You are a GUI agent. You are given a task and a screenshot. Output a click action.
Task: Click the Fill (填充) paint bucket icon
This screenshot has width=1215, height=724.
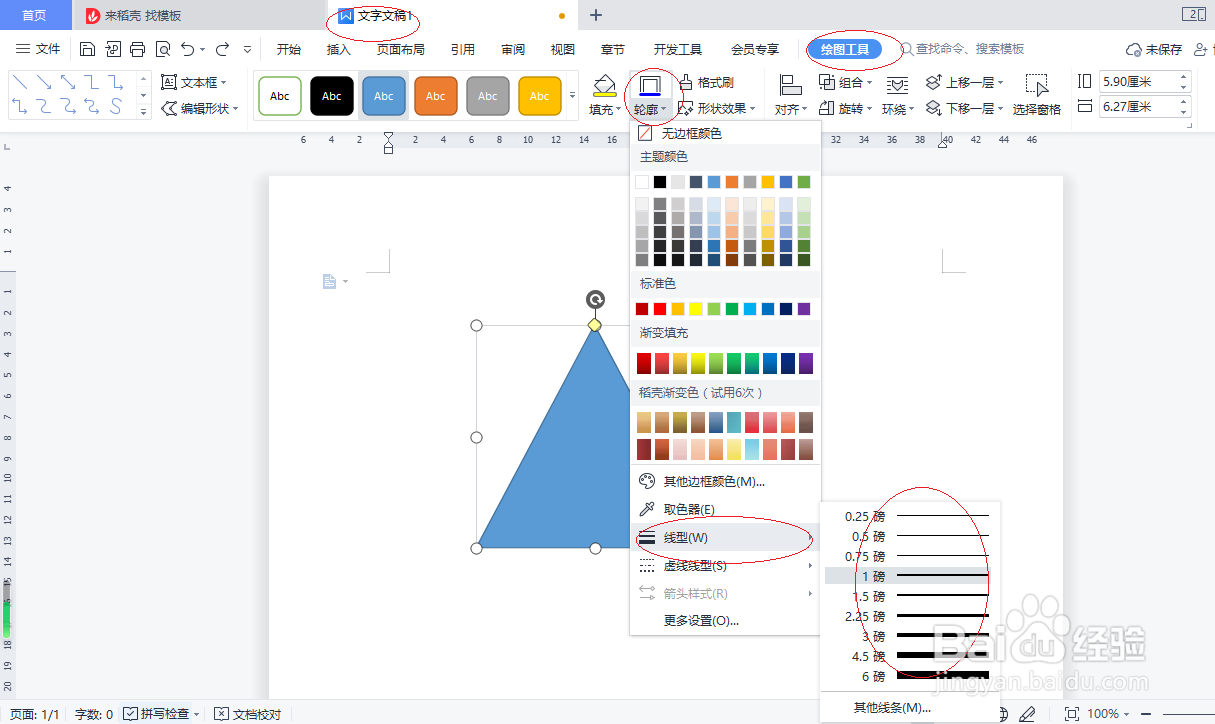(603, 85)
